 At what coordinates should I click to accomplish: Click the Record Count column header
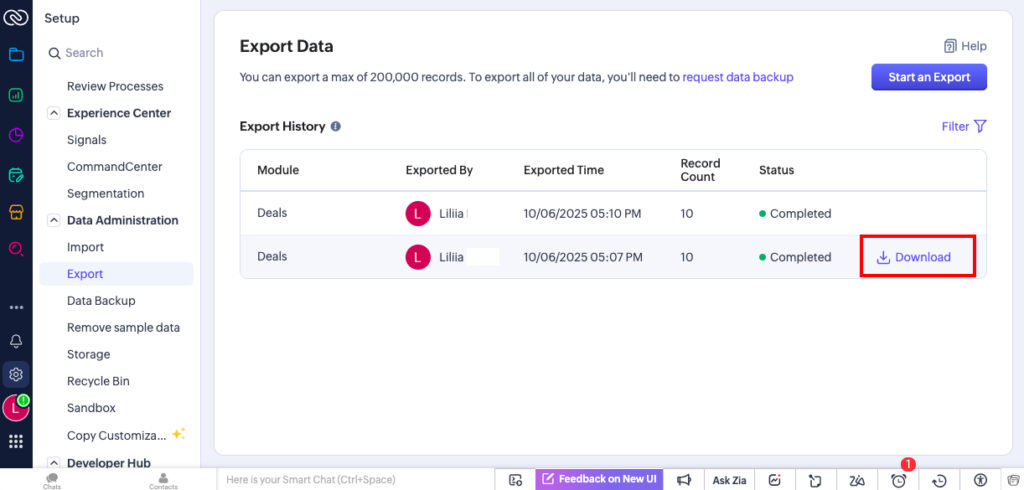point(700,170)
